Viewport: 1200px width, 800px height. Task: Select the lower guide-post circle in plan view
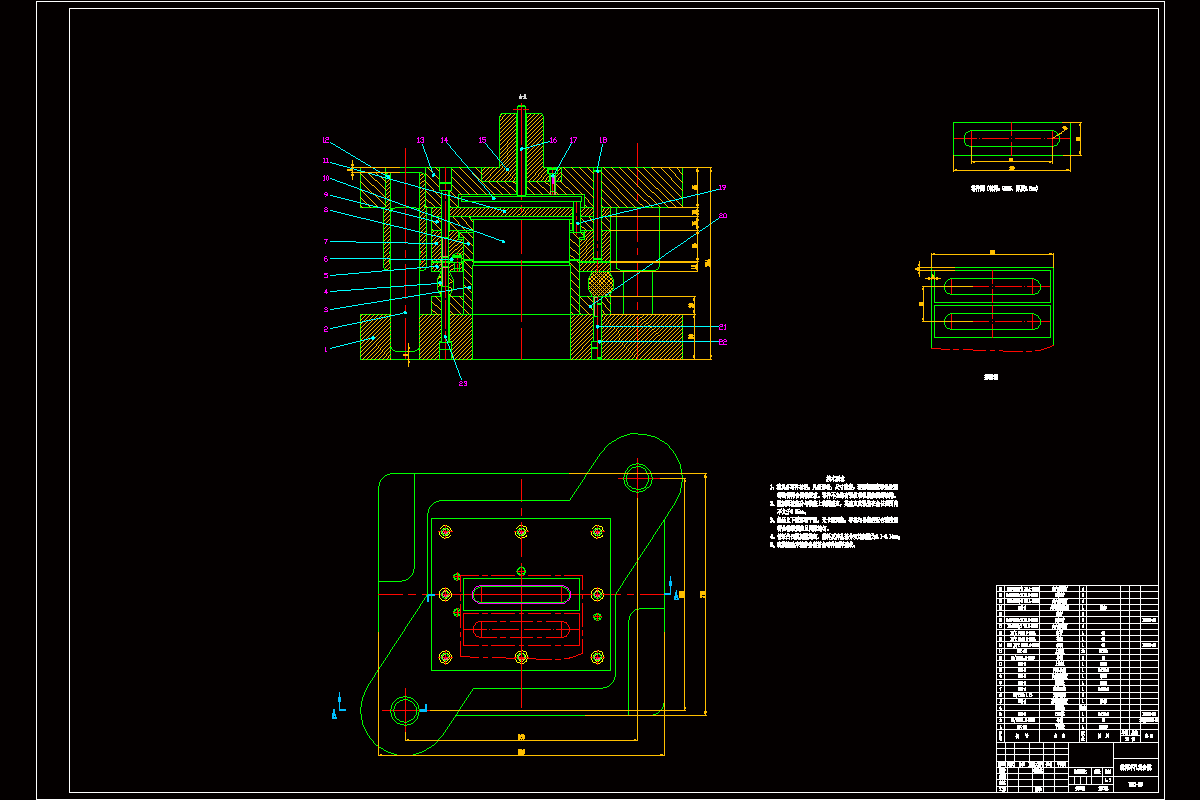coord(406,709)
